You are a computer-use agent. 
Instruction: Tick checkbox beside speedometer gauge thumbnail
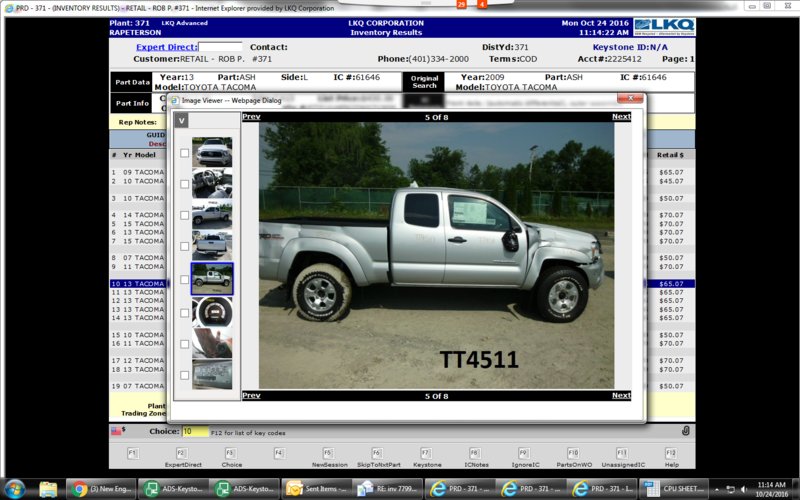point(185,312)
